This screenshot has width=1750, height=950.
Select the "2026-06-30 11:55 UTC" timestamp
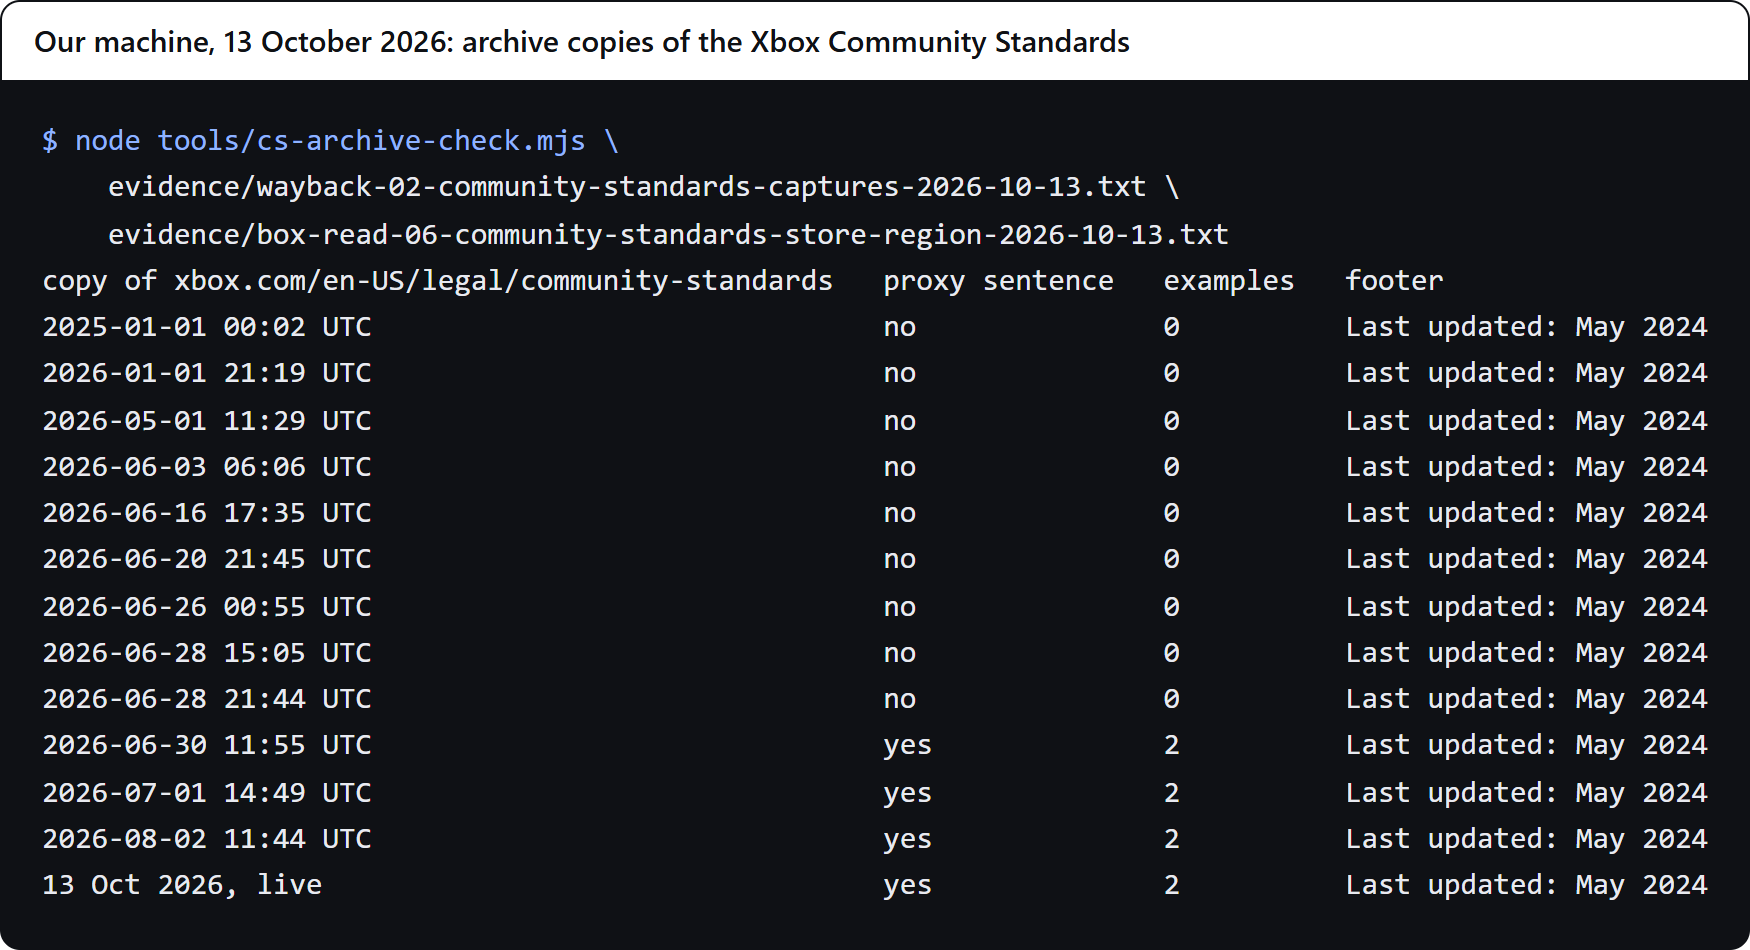pyautogui.click(x=207, y=745)
